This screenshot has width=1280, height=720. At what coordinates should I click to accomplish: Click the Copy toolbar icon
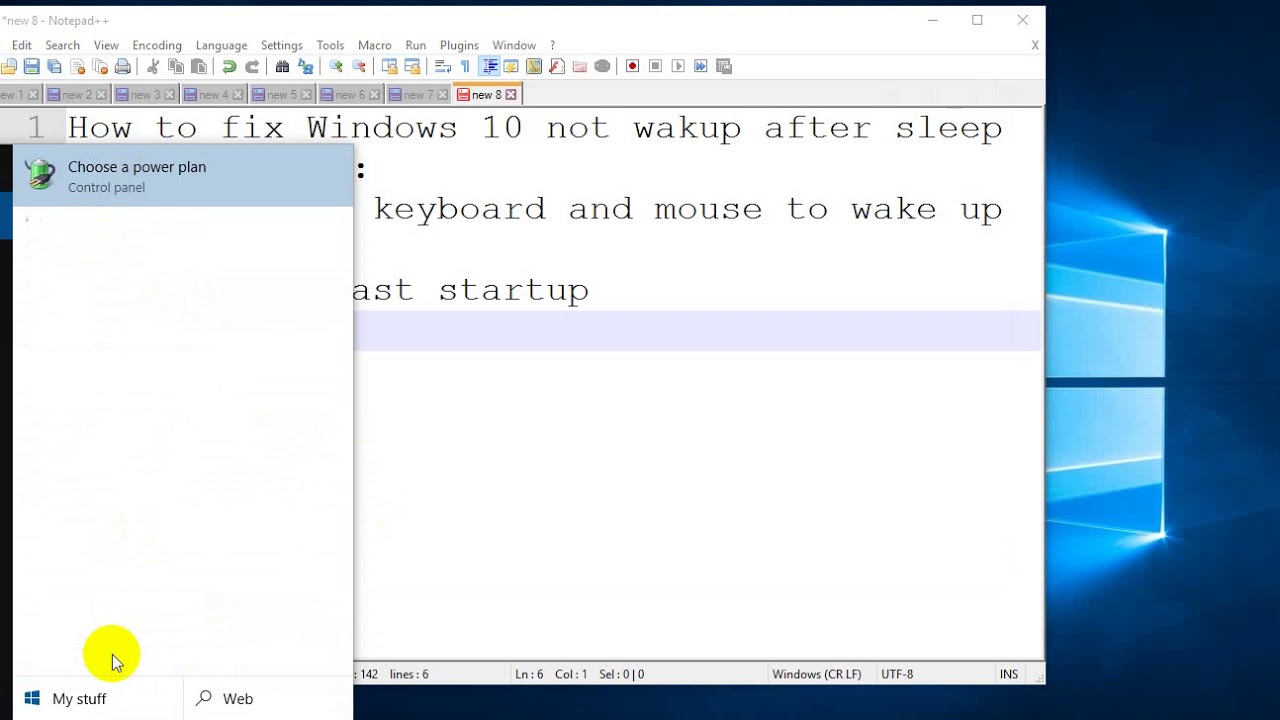176,66
